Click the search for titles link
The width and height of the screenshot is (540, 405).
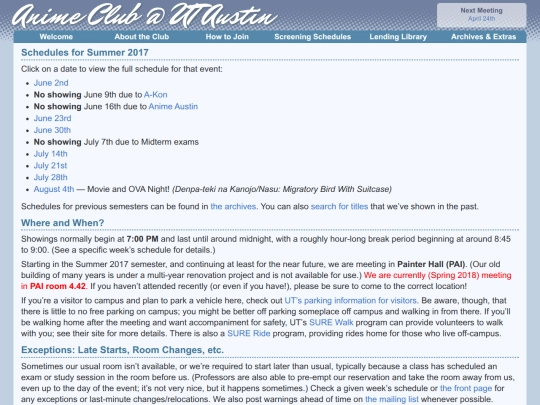coord(339,206)
